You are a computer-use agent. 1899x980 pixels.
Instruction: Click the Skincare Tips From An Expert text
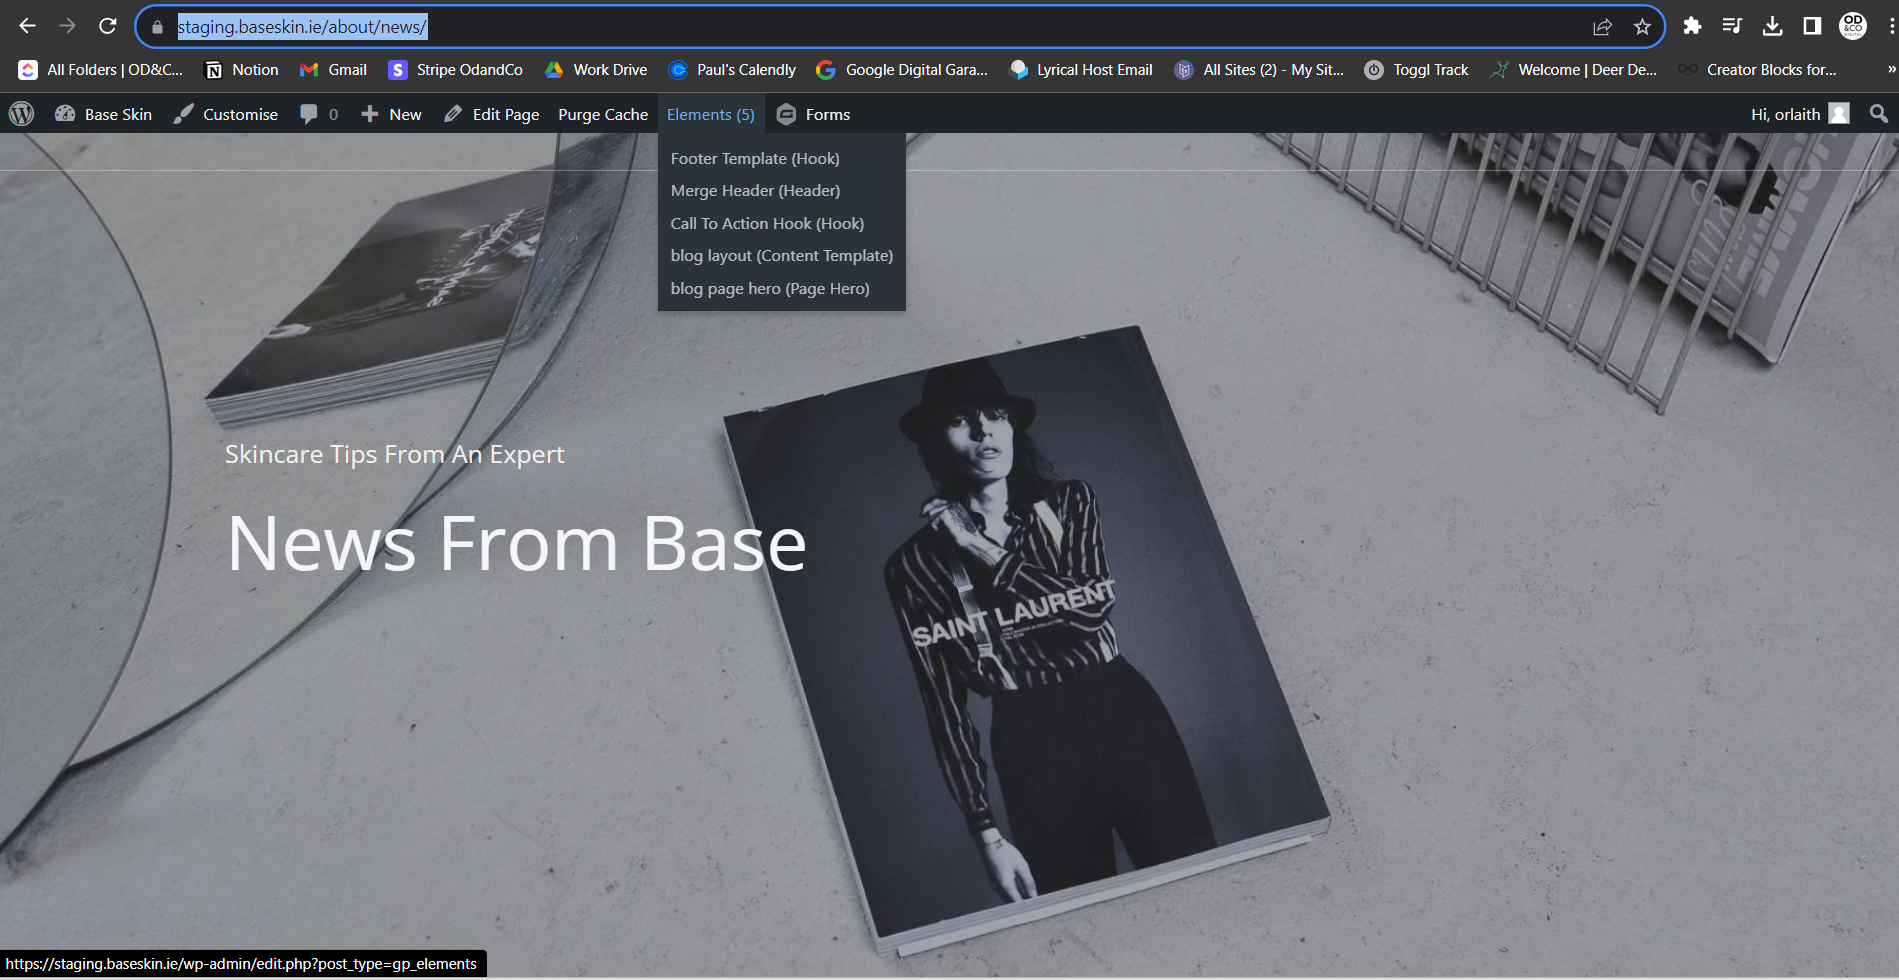point(394,454)
